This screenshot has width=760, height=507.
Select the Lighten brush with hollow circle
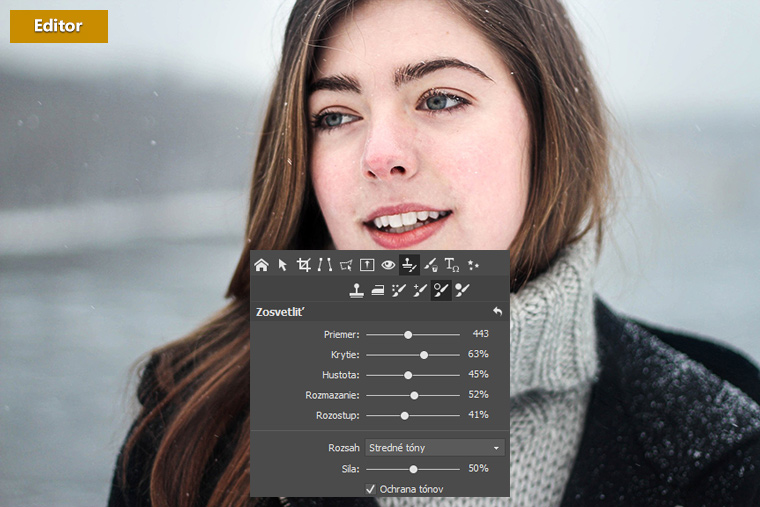[441, 290]
